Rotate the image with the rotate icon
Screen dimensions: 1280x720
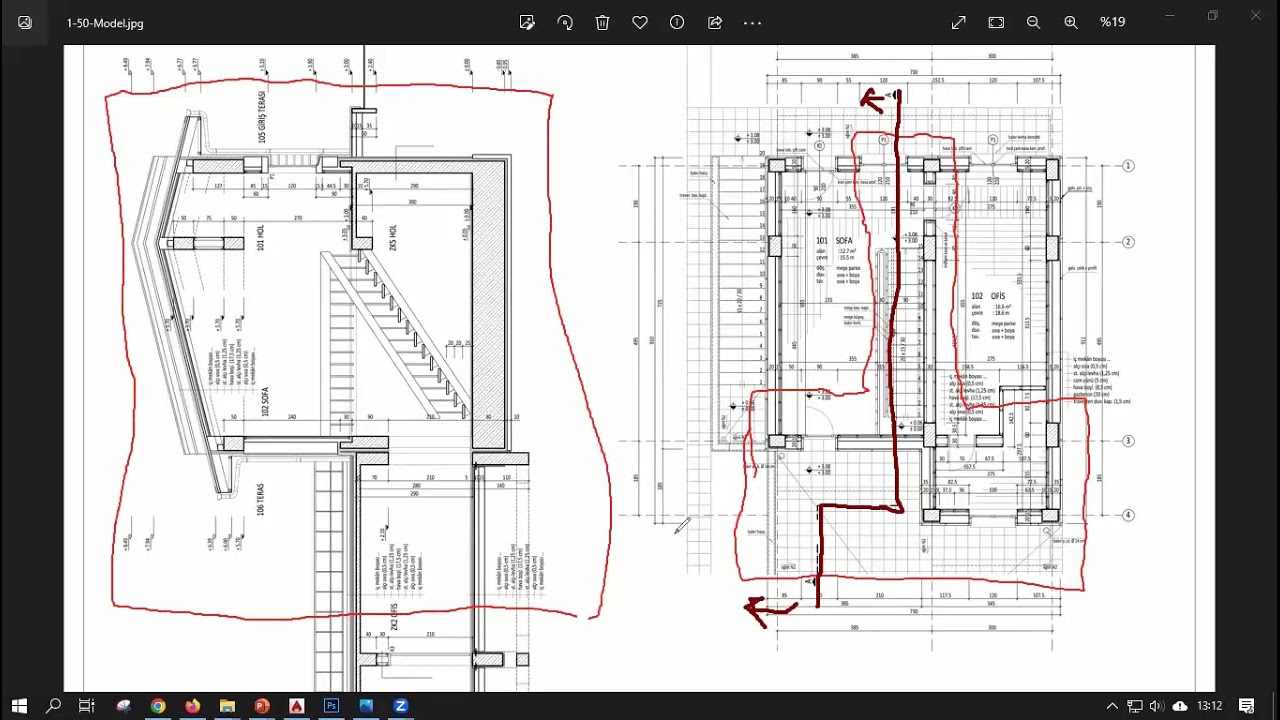click(x=565, y=22)
